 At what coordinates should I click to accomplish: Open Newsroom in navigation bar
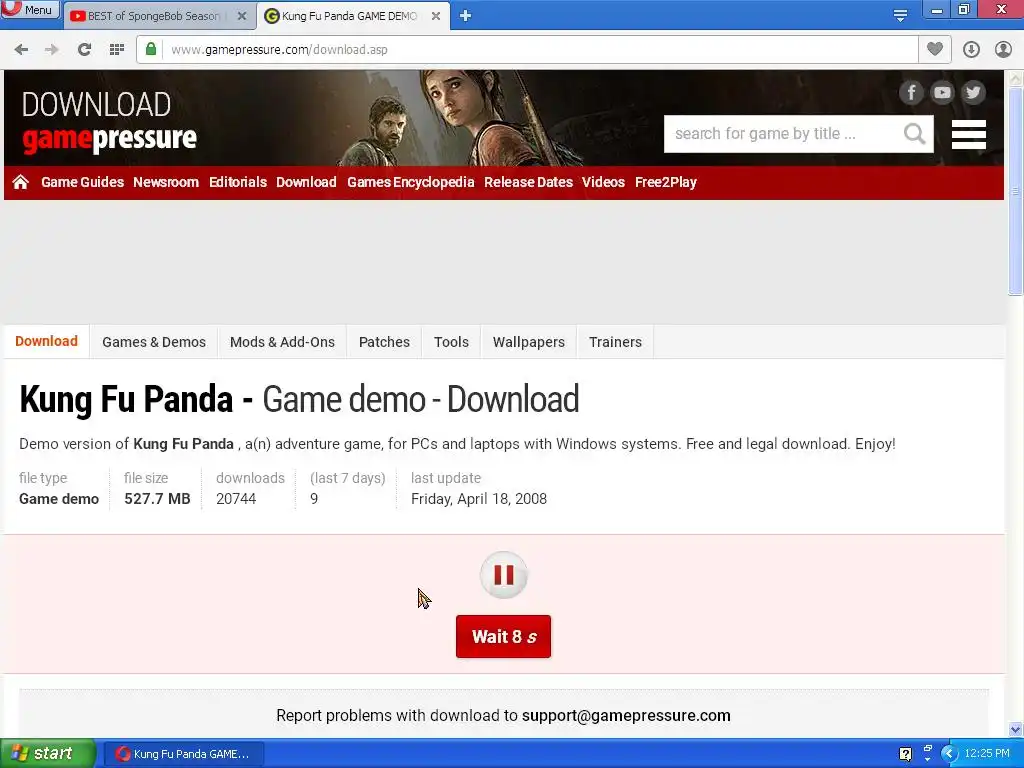pos(166,182)
